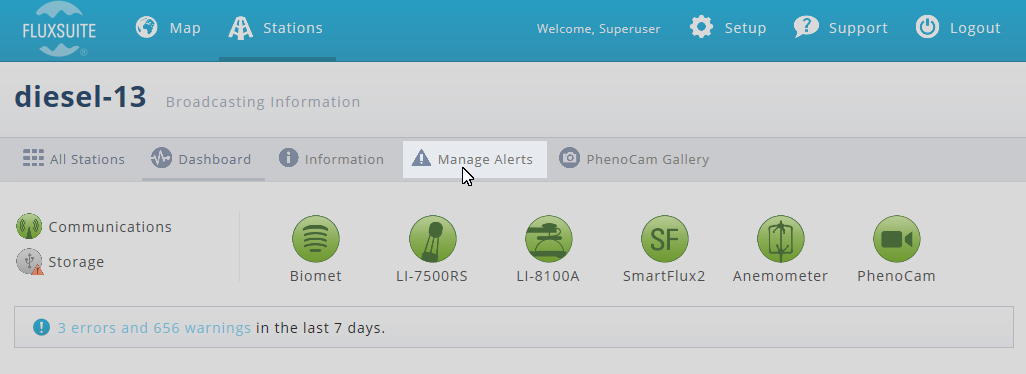Viewport: 1026px width, 374px height.
Task: Click the Setup gear icon
Action: point(701,27)
